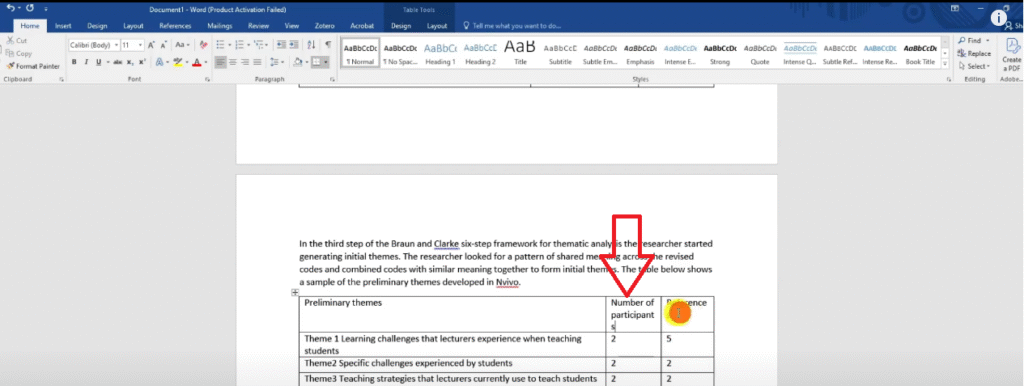Click the table move handle beside the table

[x=295, y=293]
